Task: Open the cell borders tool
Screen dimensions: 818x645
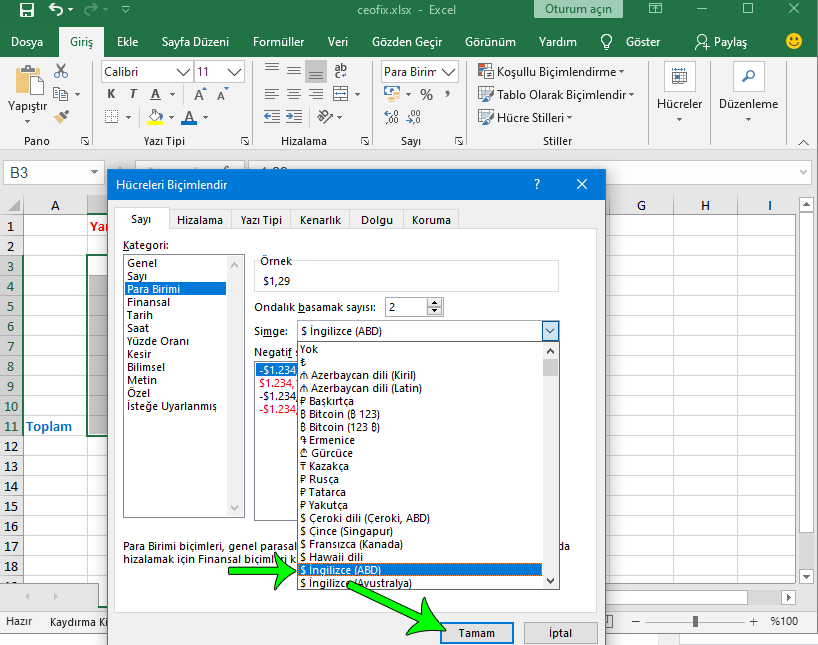Action: 111,117
